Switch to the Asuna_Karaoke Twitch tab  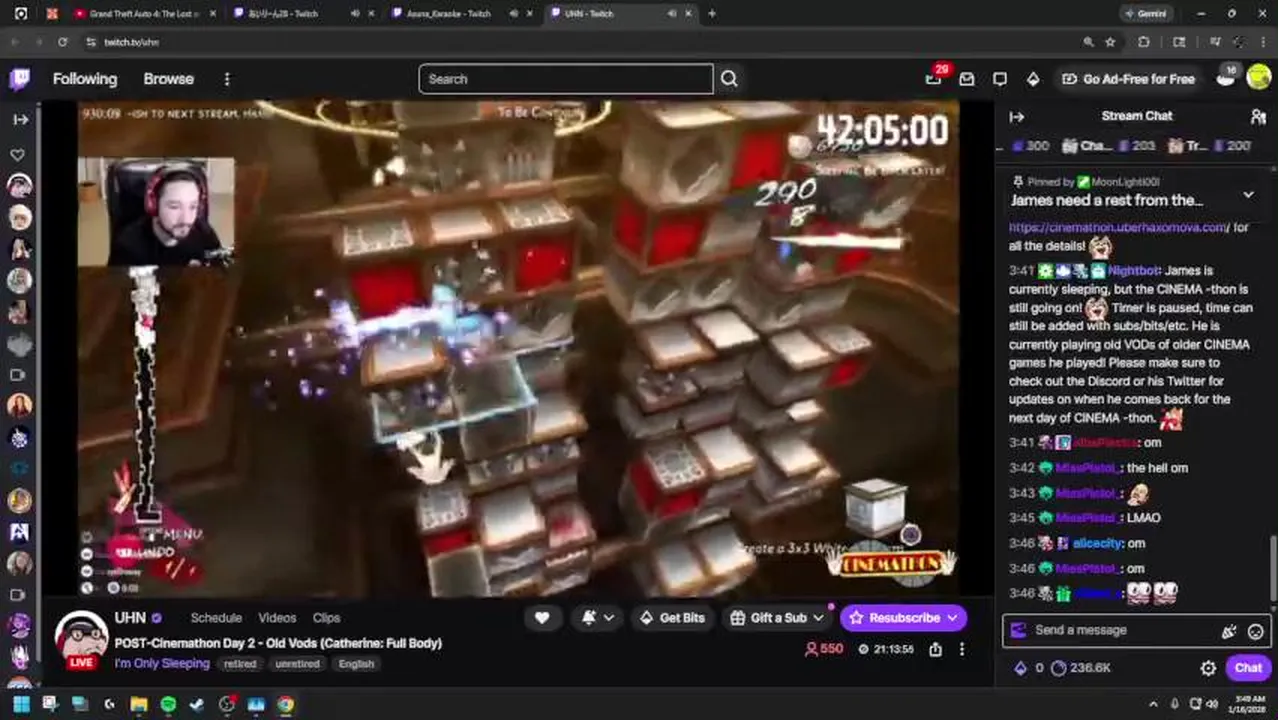click(448, 14)
